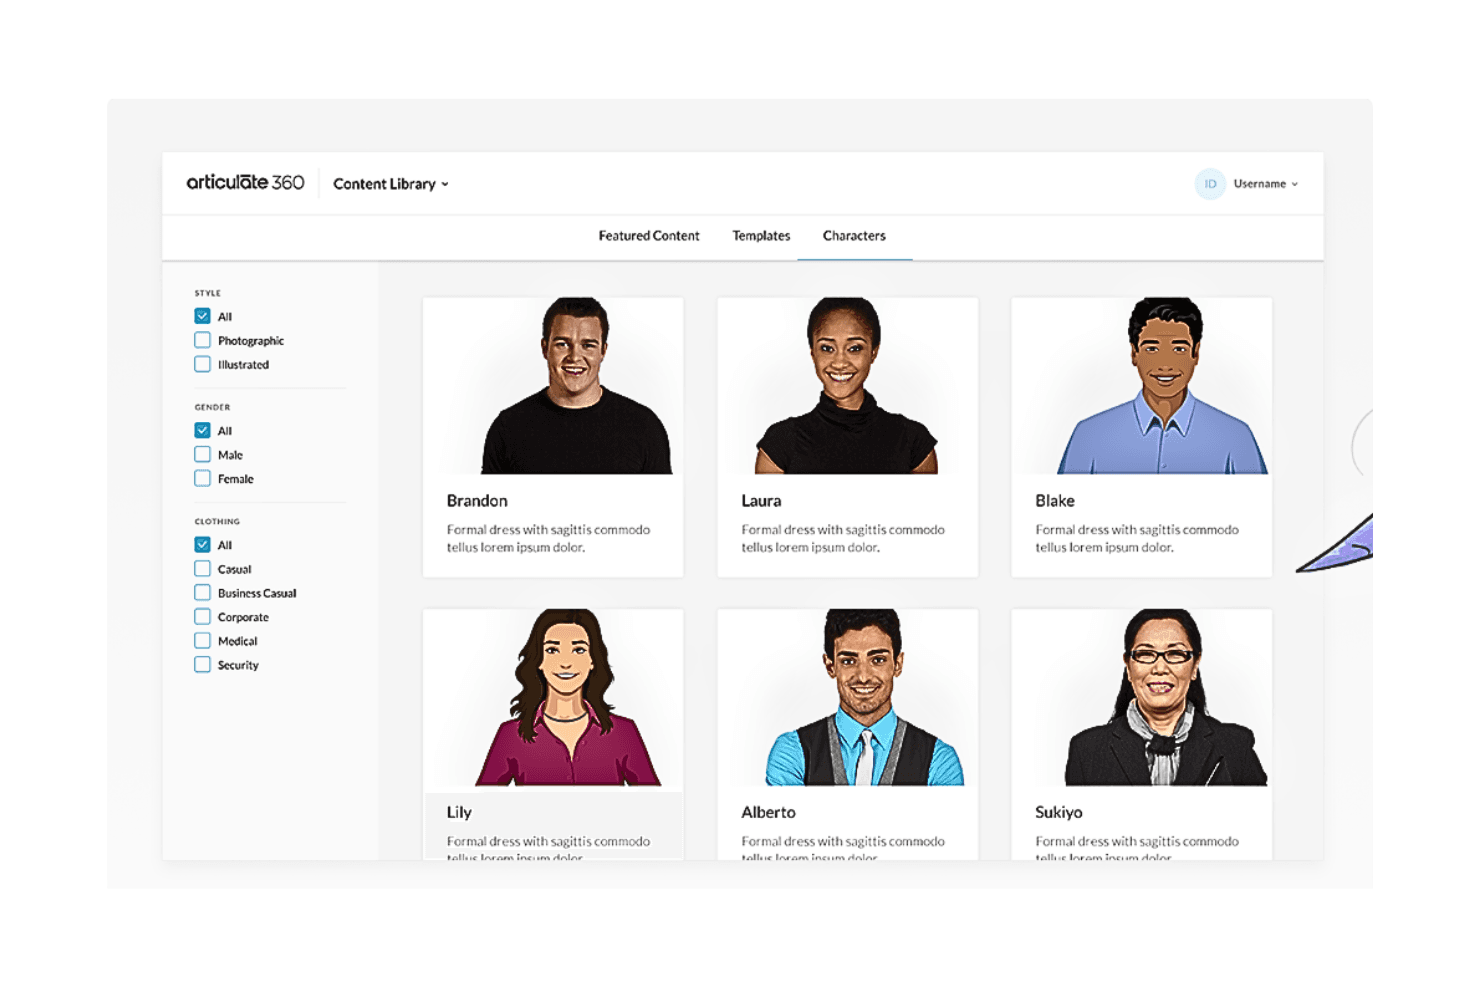Check the Female gender filter

[202, 478]
